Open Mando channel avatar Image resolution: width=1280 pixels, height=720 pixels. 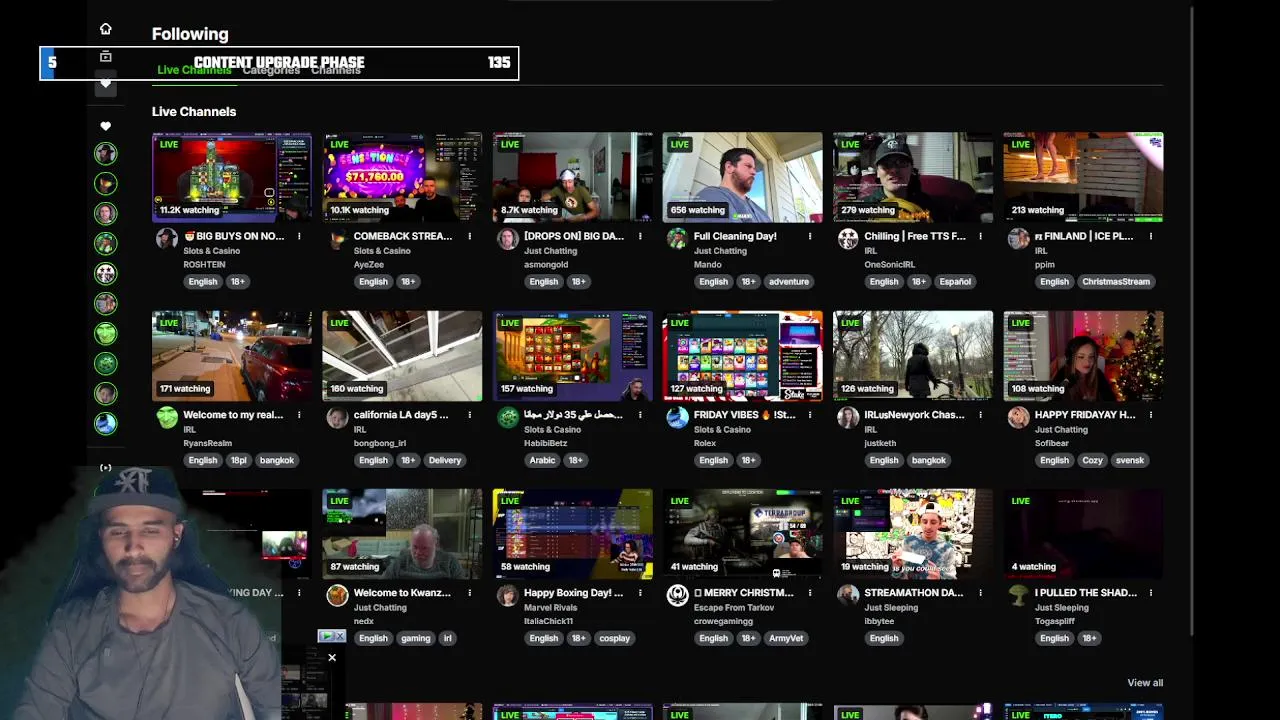pyautogui.click(x=678, y=238)
